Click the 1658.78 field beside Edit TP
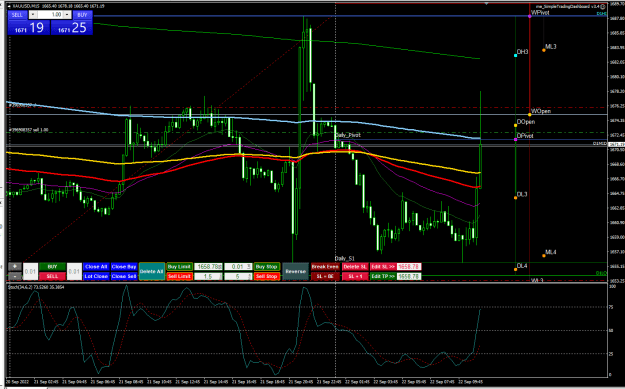The image size is (625, 389). click(x=409, y=276)
